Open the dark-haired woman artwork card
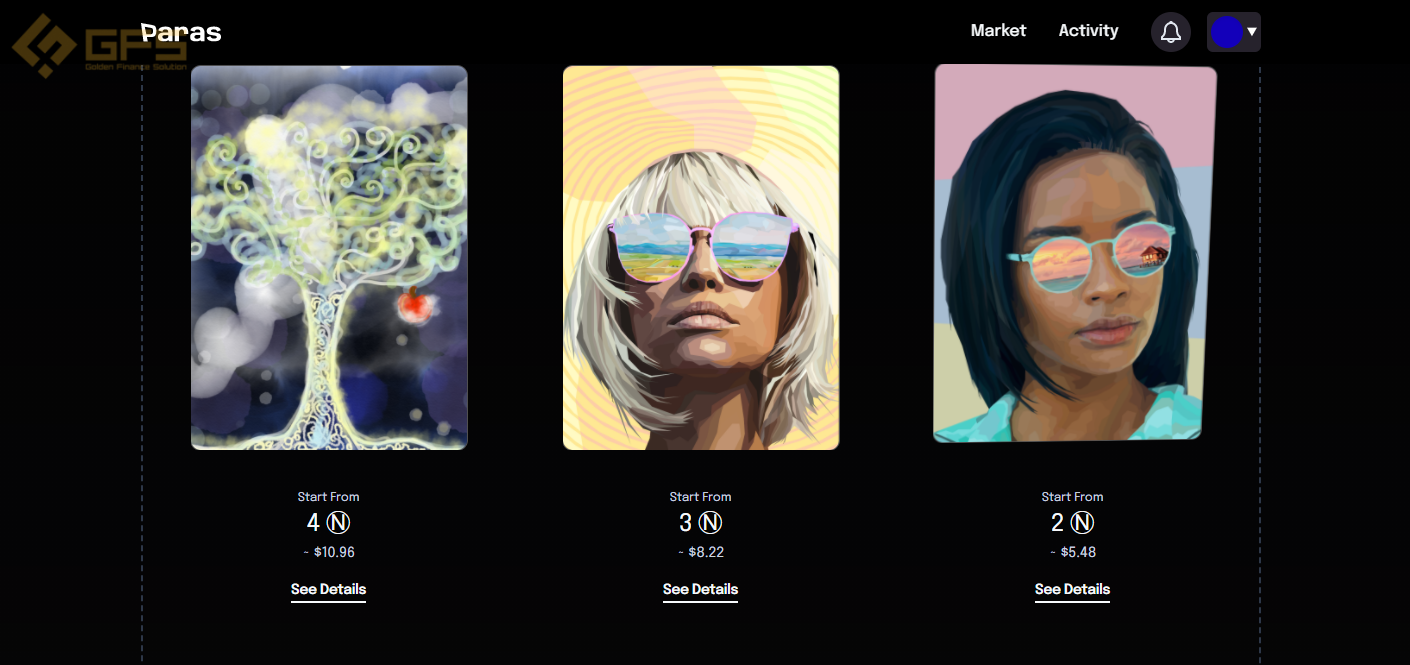Image resolution: width=1410 pixels, height=665 pixels. point(1075,253)
